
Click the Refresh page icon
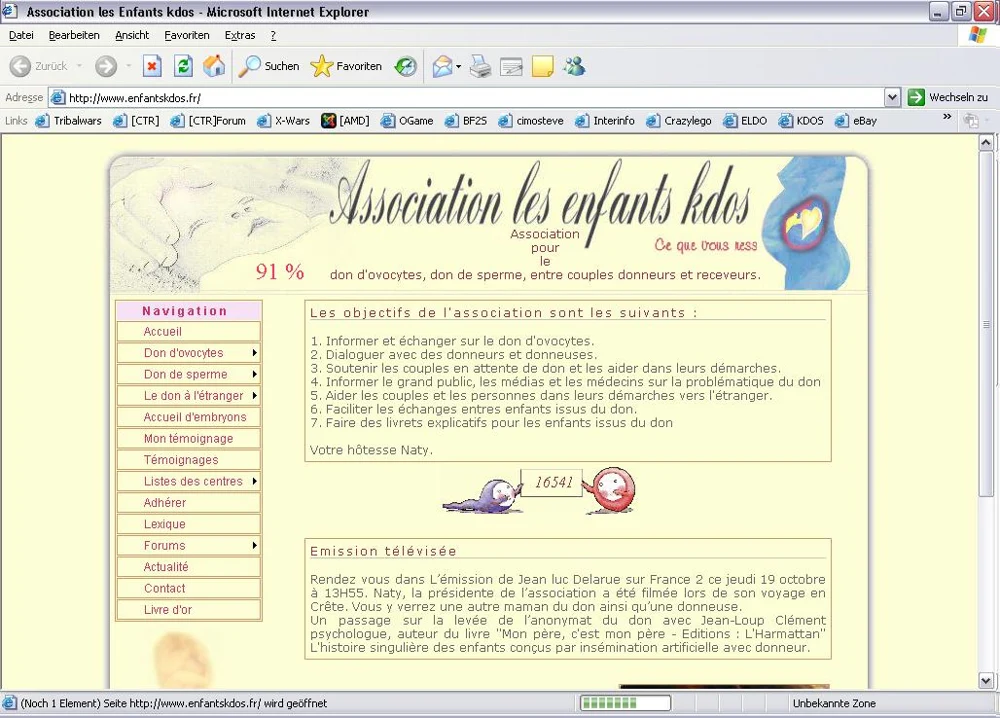(x=183, y=66)
